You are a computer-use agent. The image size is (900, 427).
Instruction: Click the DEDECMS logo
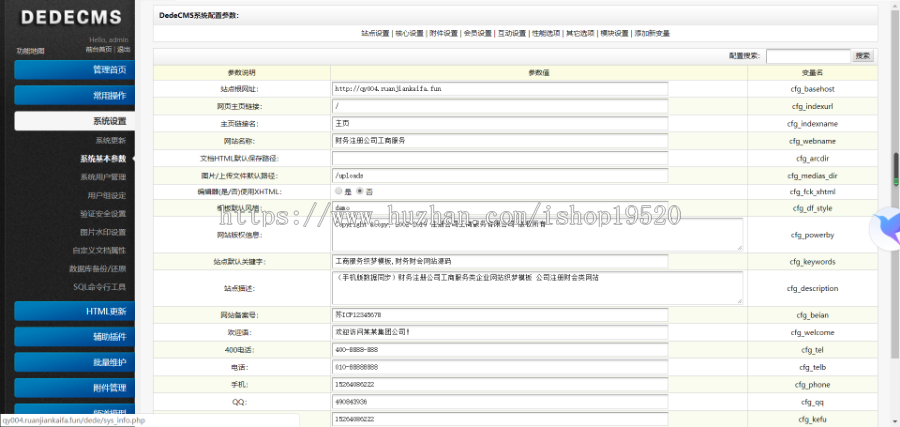[x=70, y=17]
